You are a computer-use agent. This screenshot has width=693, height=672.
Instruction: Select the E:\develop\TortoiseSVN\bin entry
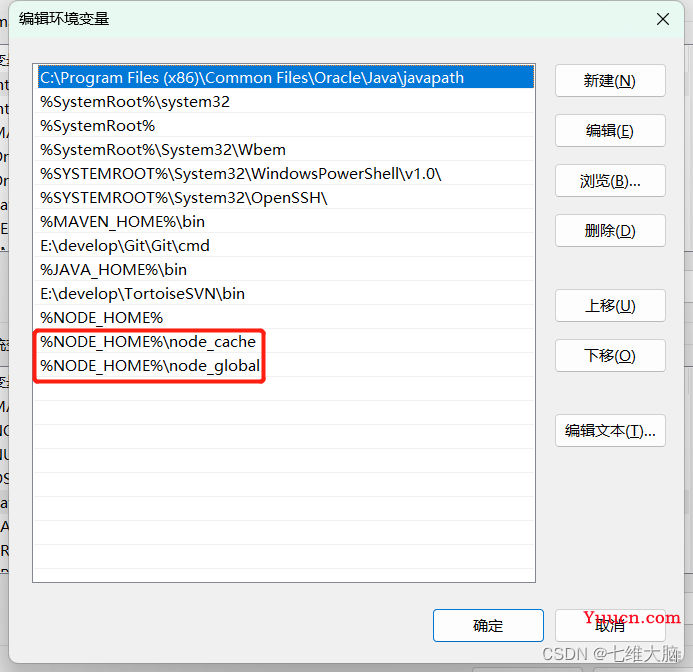(284, 293)
